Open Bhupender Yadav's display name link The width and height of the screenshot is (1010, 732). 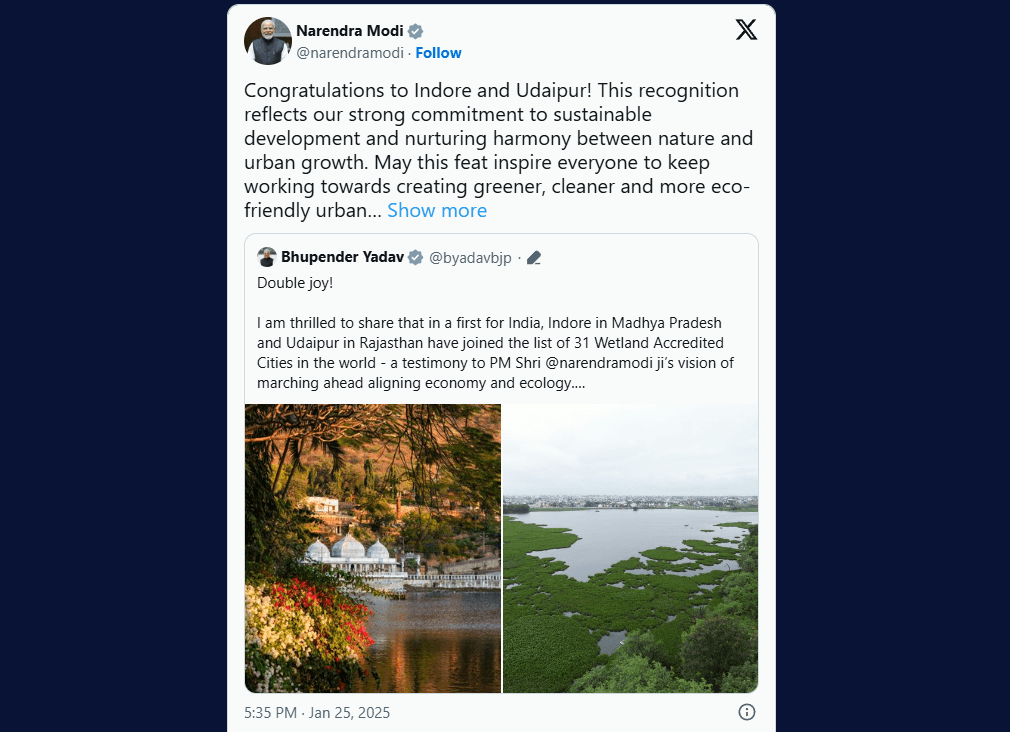point(342,257)
